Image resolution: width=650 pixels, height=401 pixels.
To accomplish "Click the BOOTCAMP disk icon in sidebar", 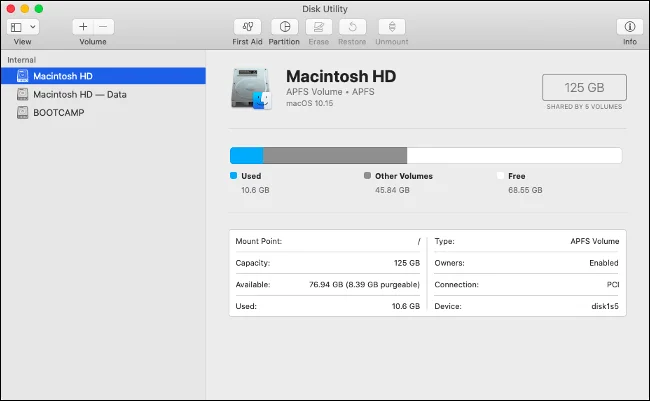I will coord(23,112).
